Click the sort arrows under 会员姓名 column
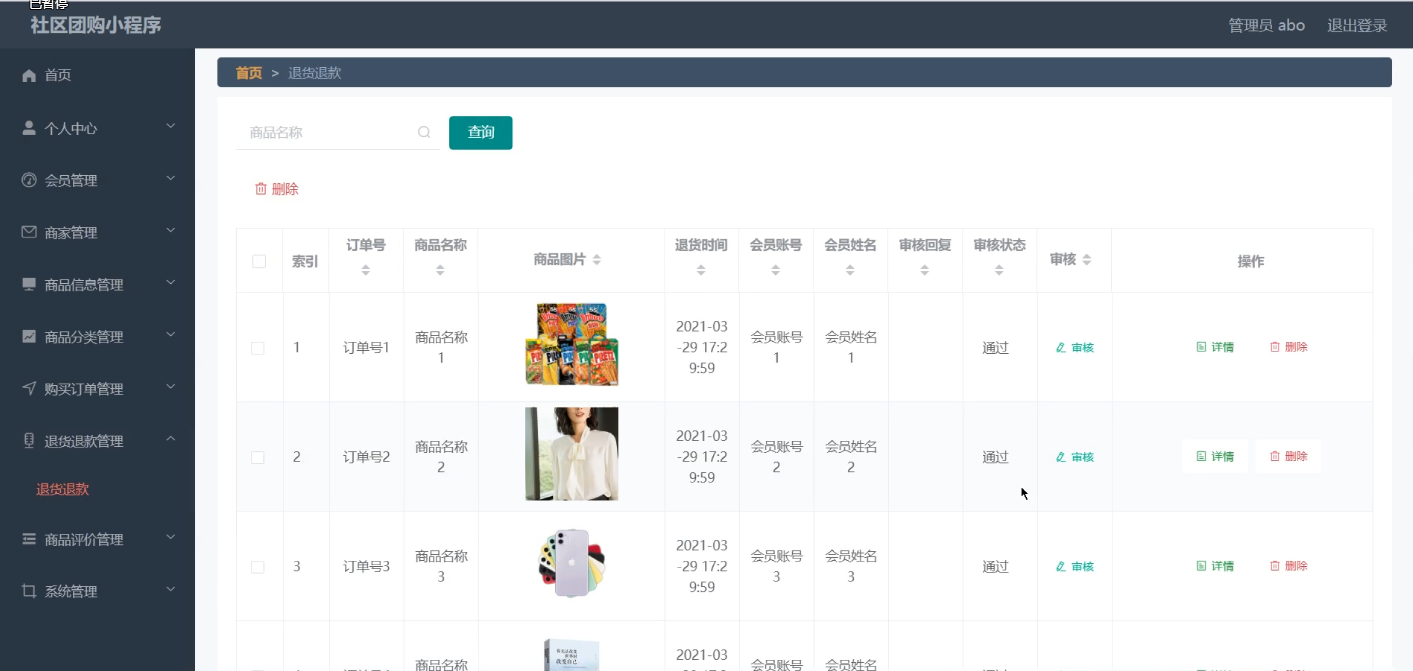The height and width of the screenshot is (671, 1413). [850, 270]
